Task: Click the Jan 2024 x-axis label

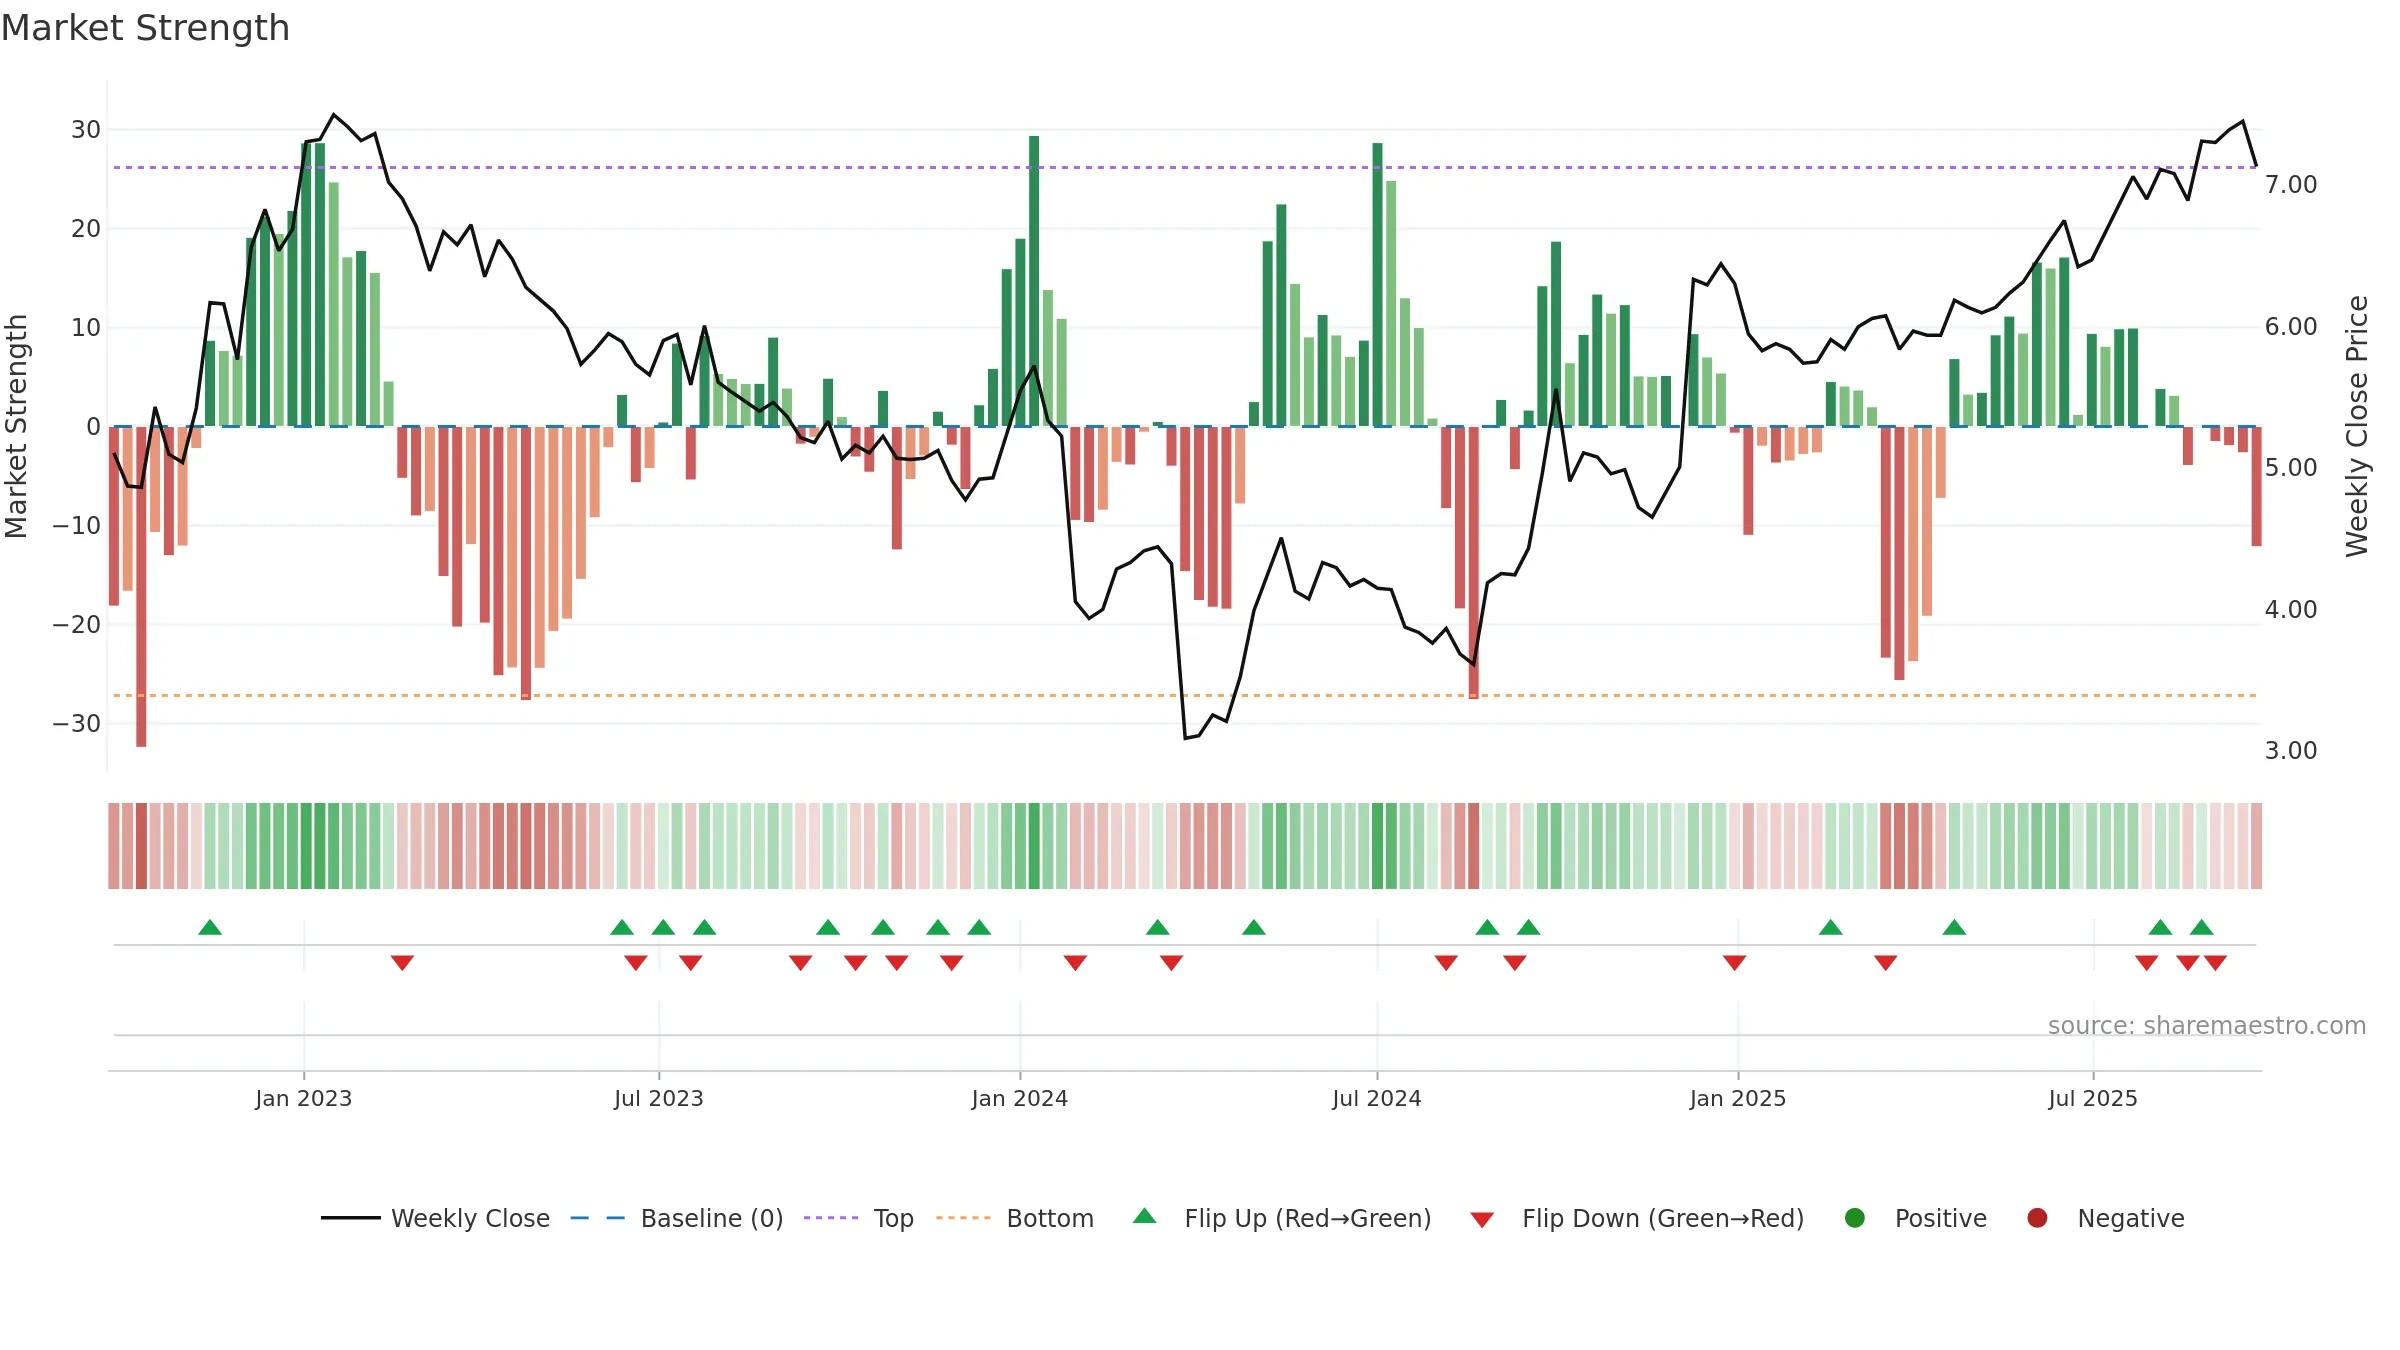Action: tap(1020, 1098)
